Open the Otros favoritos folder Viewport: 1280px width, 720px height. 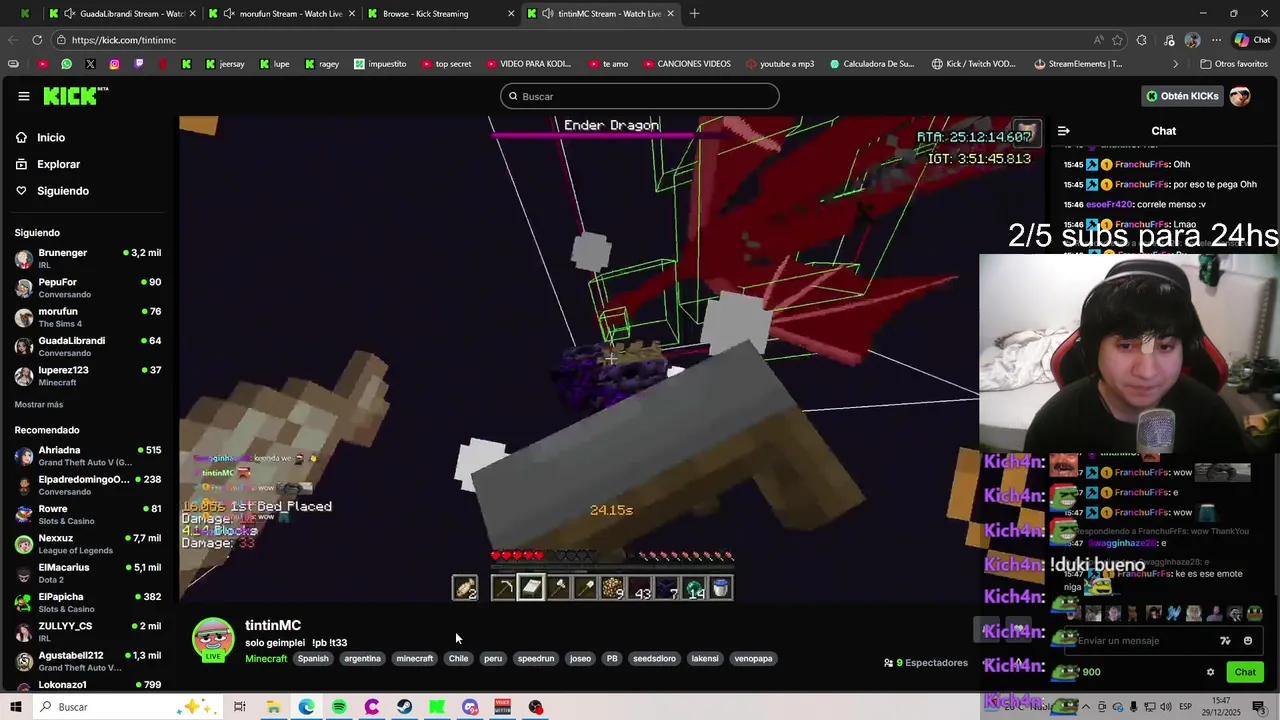click(x=1233, y=64)
